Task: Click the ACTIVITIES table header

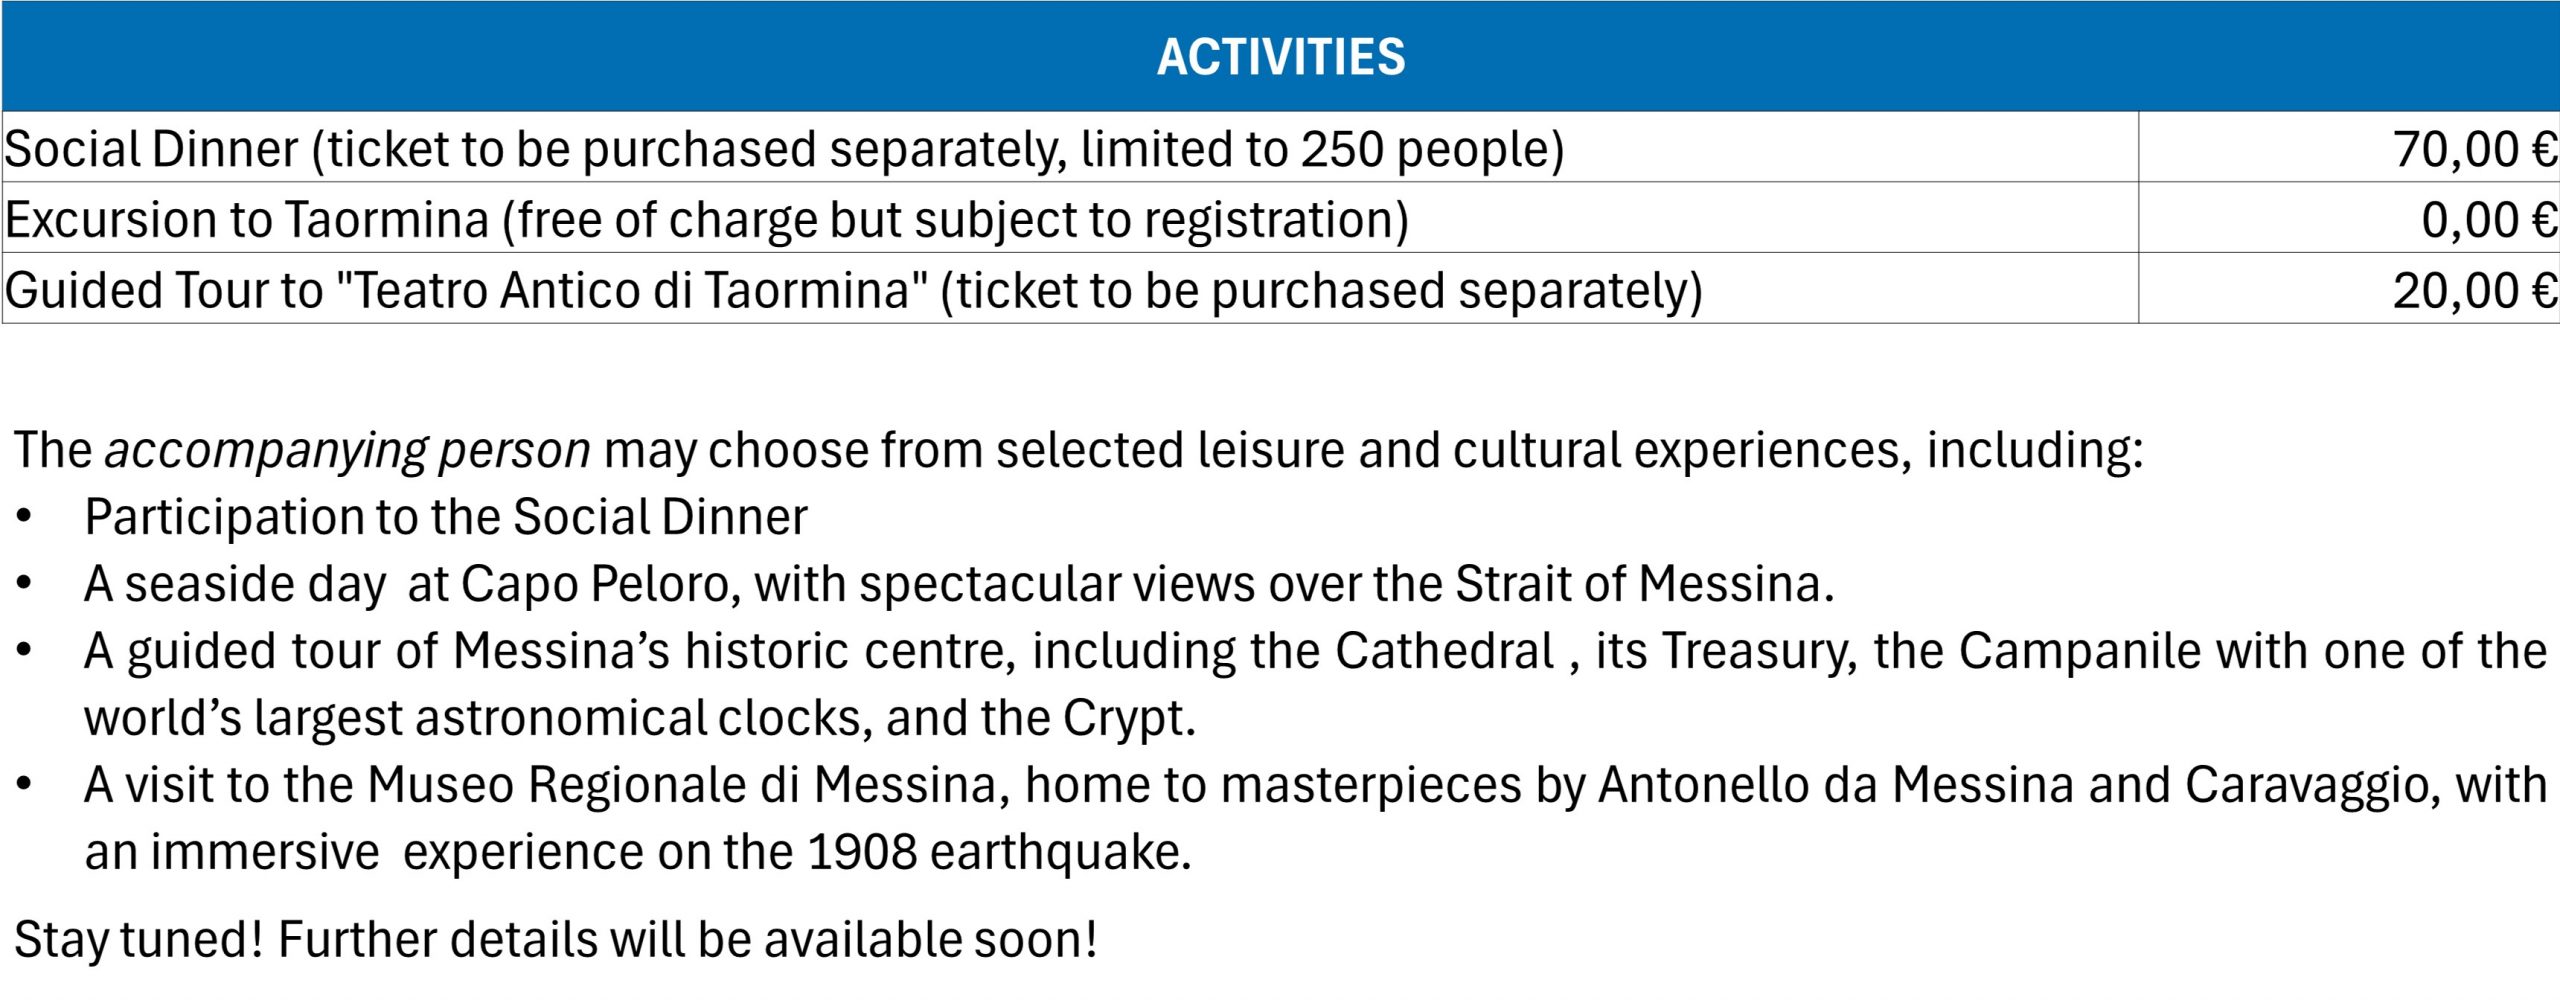Action: (x=1280, y=56)
